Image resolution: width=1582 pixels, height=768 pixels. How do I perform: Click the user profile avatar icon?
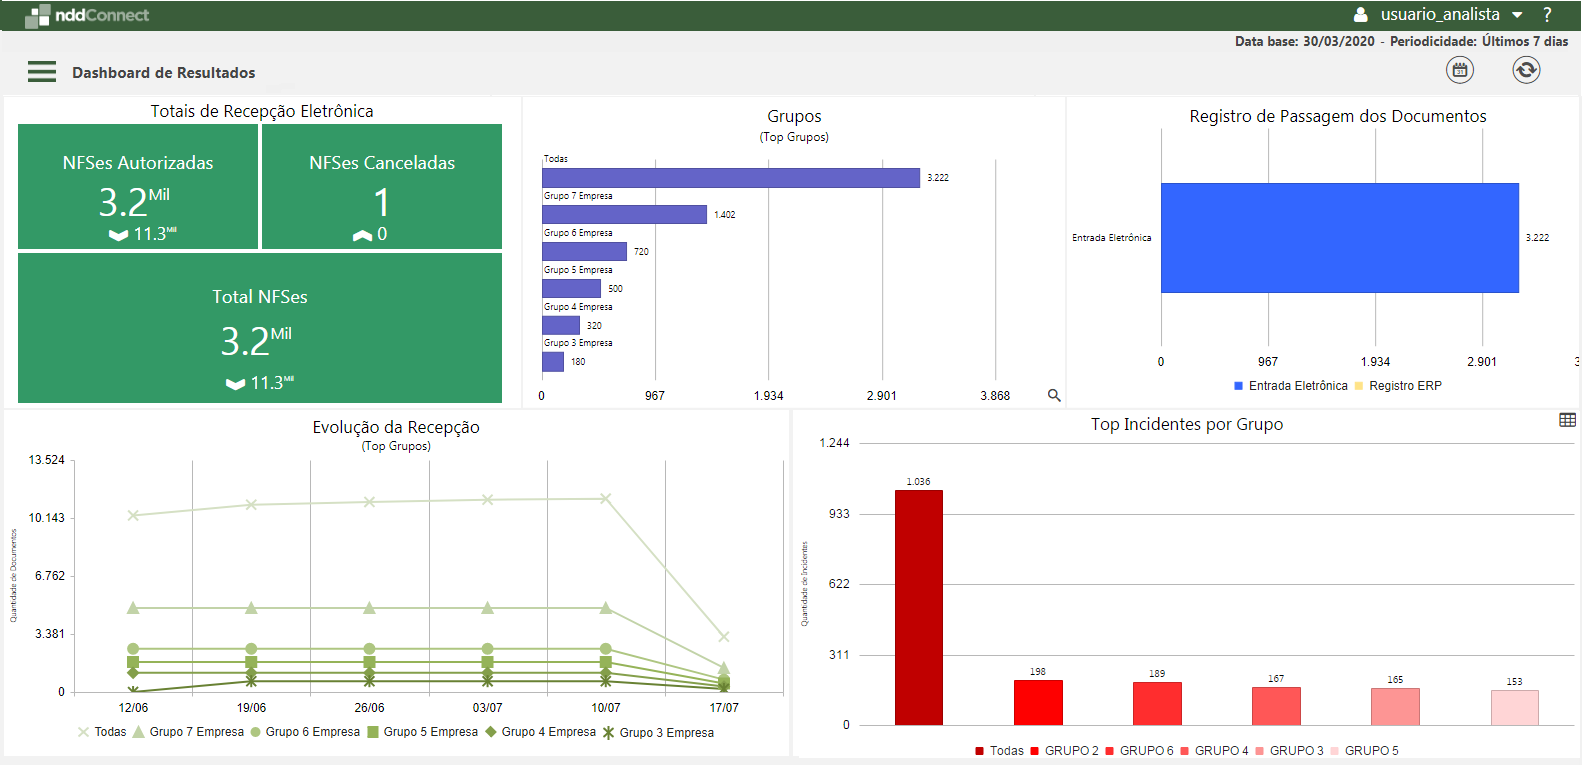point(1360,15)
